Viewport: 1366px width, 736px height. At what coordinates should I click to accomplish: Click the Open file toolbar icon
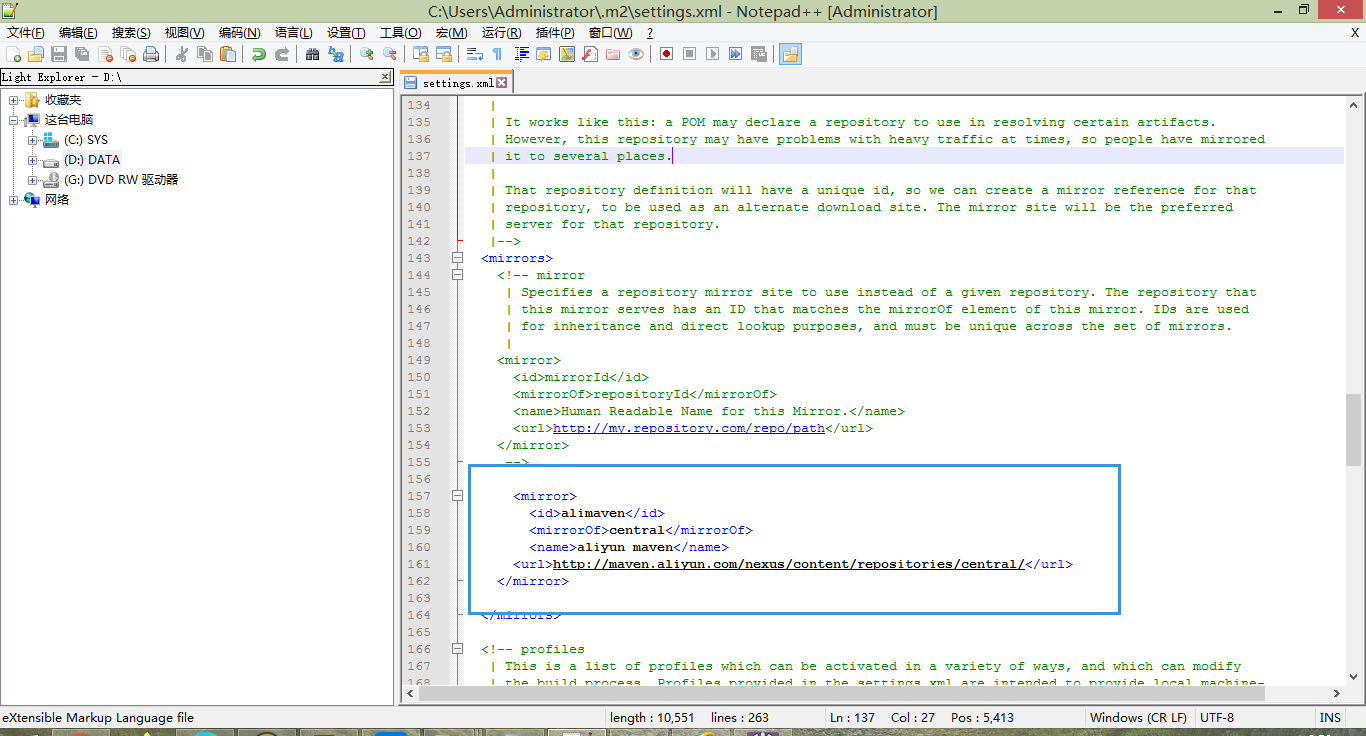coord(36,54)
